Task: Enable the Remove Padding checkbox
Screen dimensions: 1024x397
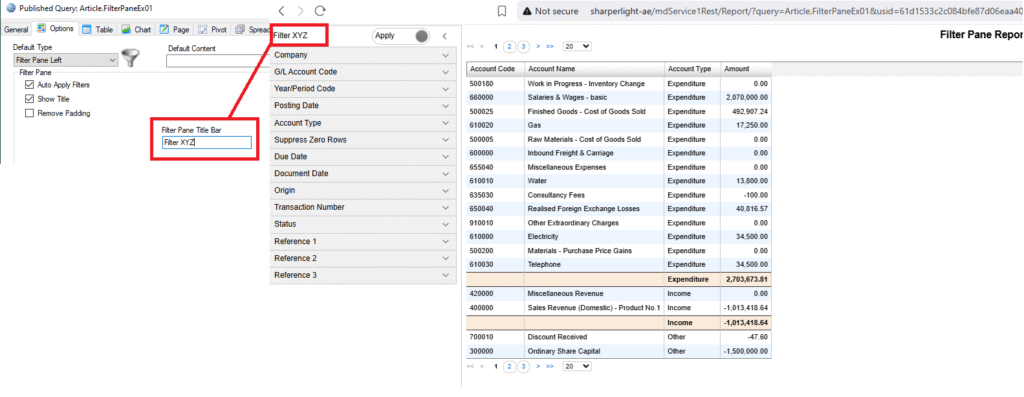Action: 29,114
